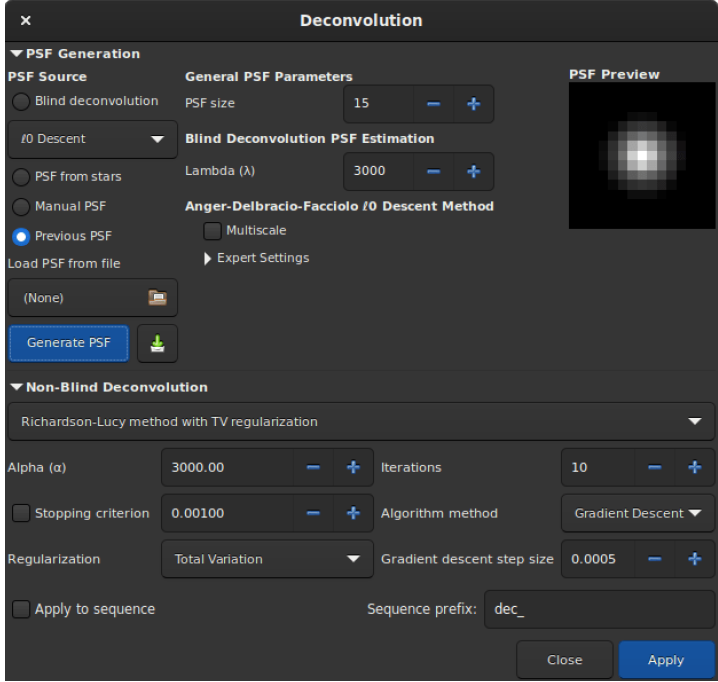
Task: Select Blind deconvolution radio button
Action: pos(20,101)
